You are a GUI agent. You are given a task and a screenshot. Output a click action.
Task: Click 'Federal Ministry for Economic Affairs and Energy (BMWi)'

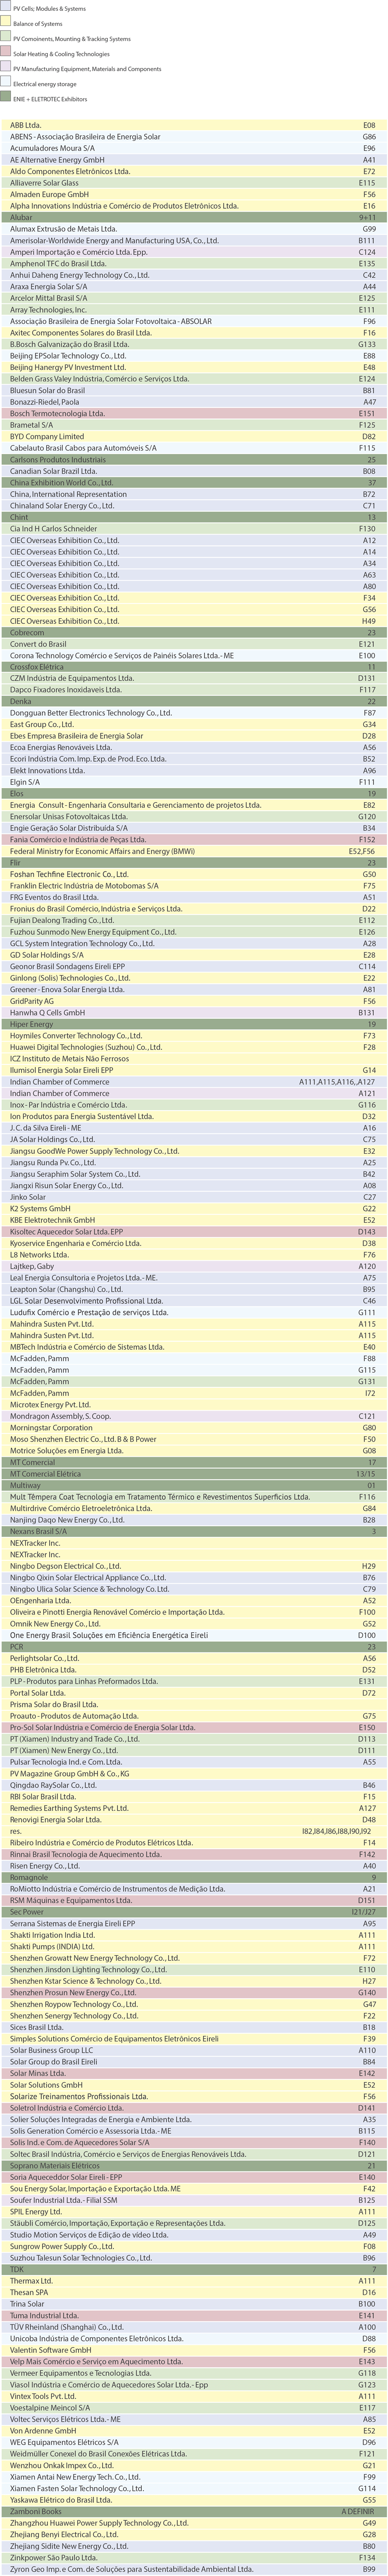(x=194, y=851)
